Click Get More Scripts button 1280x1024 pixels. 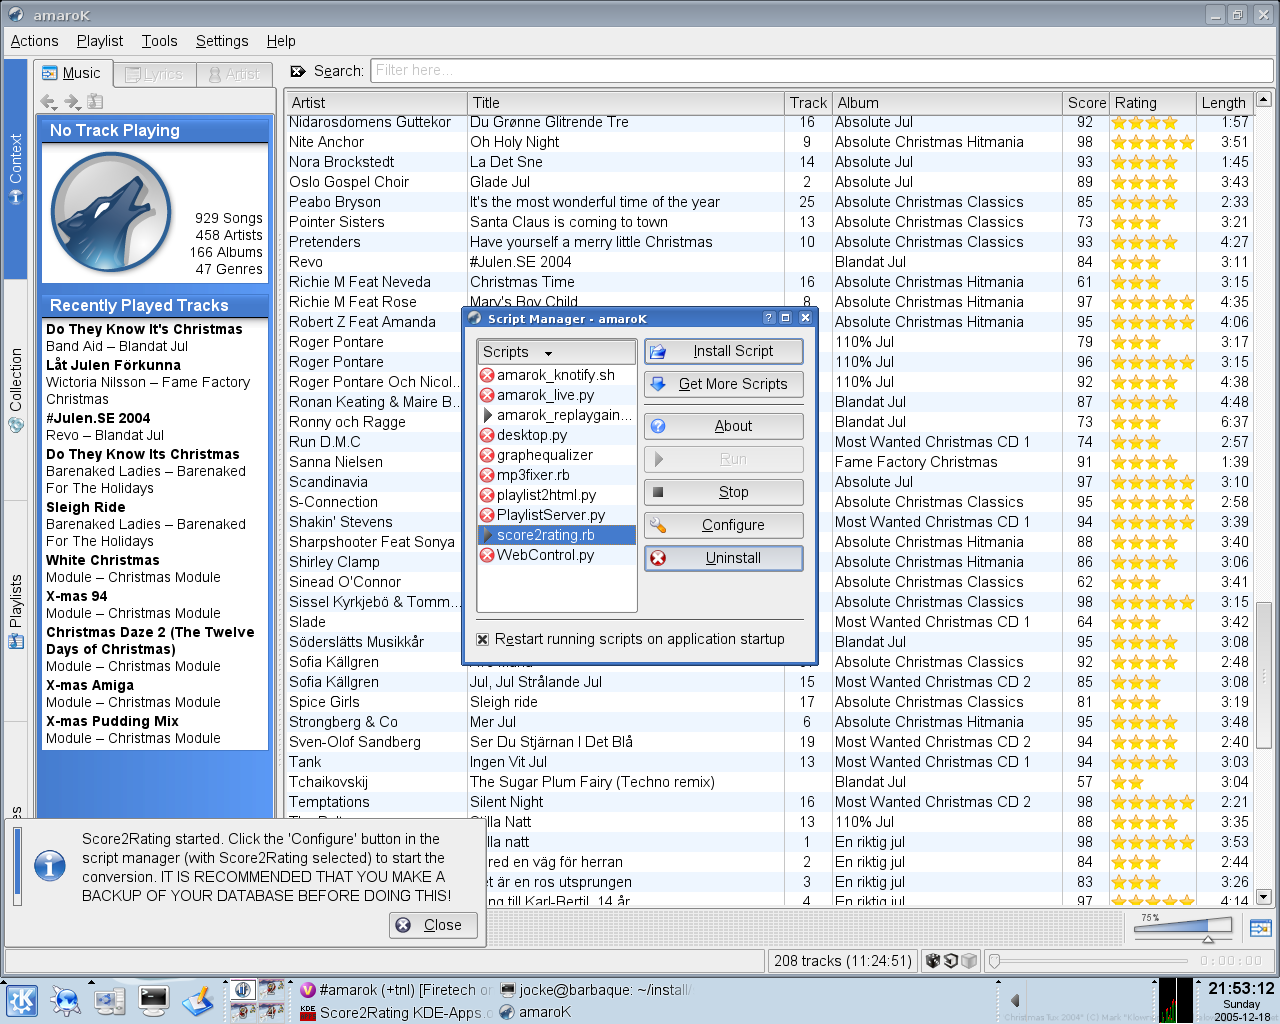tap(723, 384)
